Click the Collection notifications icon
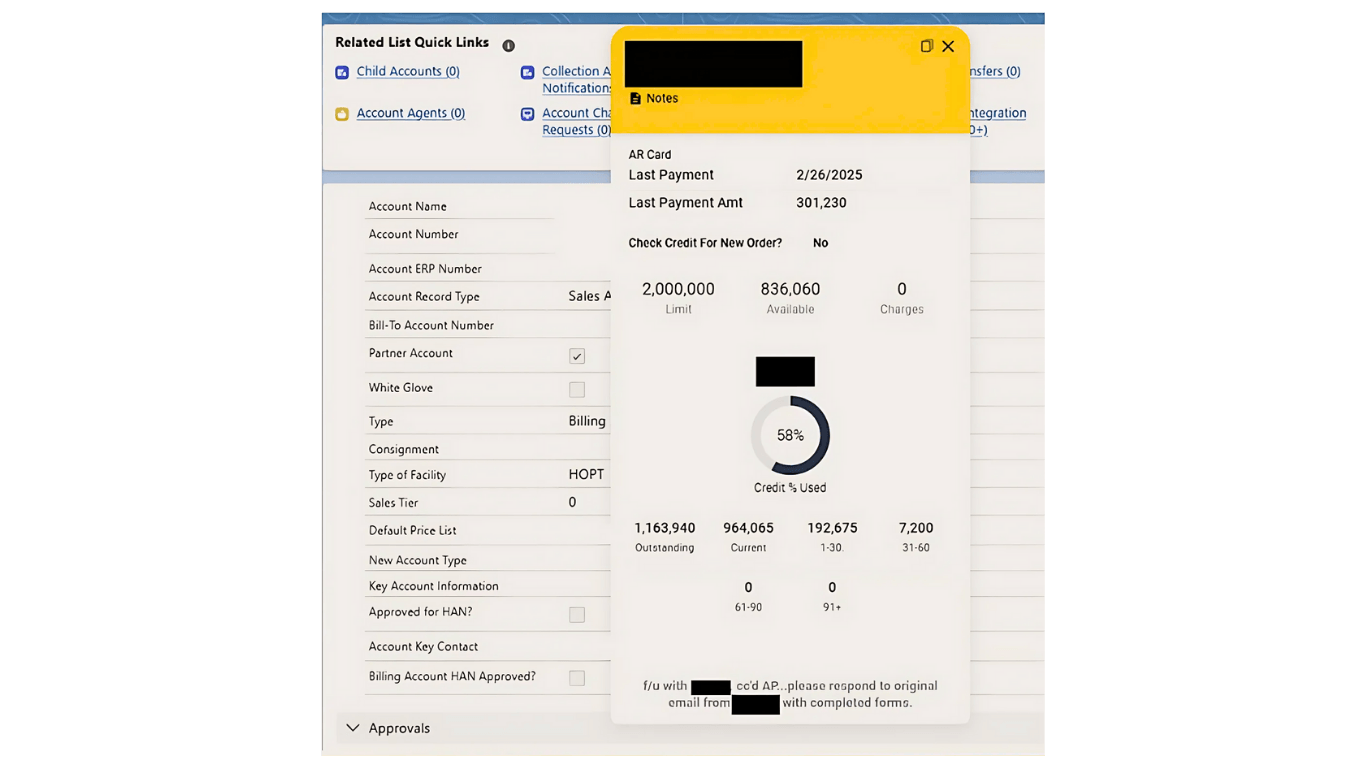The image size is (1366, 768). tap(527, 72)
